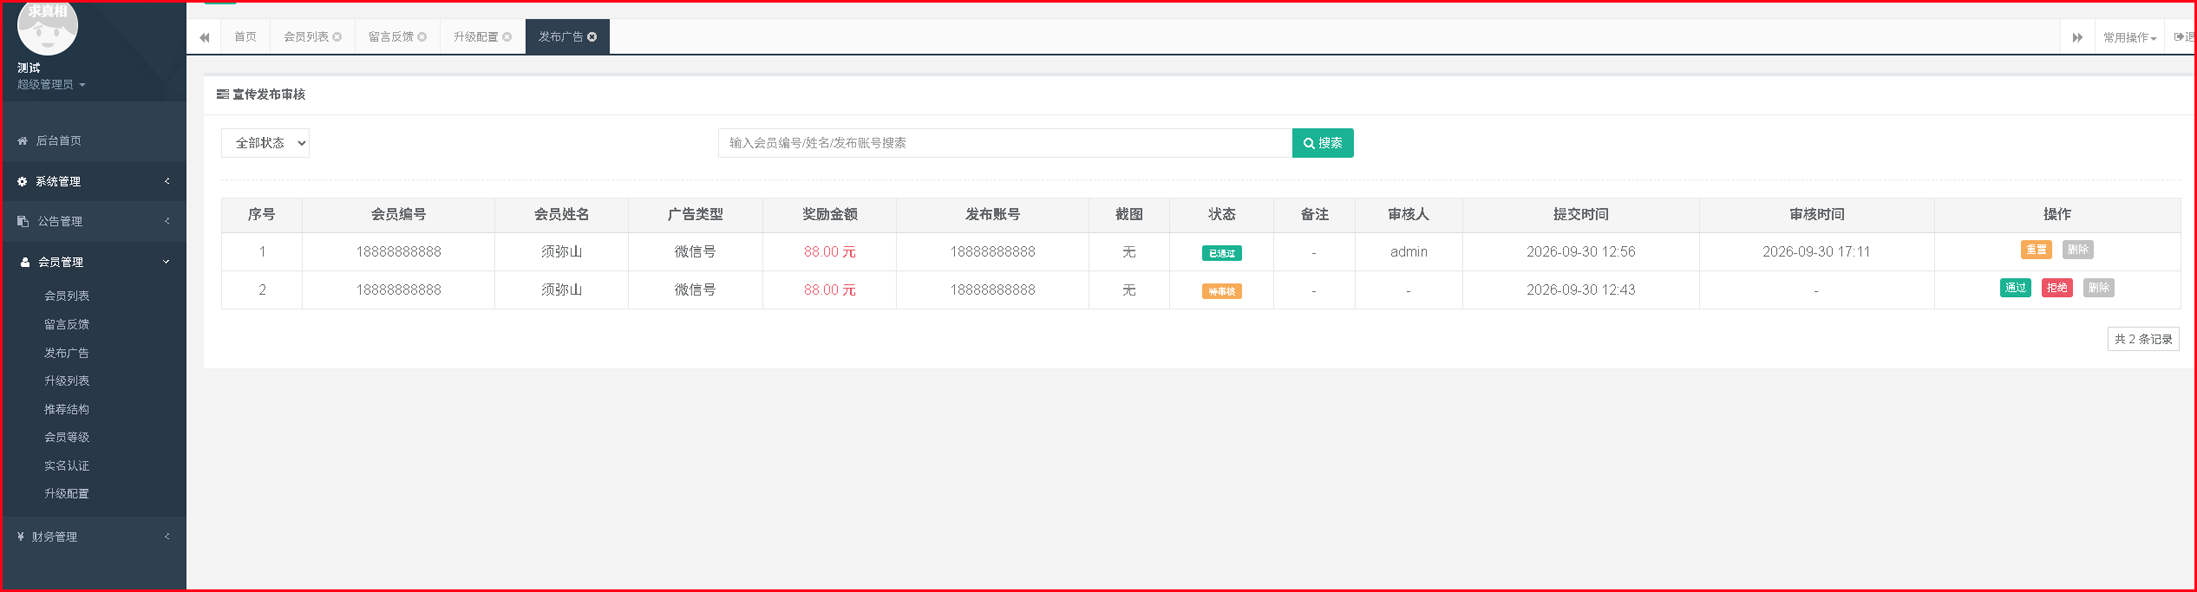This screenshot has width=2197, height=592.
Task: Collapse the 会员管理 menu
Action: (93, 262)
